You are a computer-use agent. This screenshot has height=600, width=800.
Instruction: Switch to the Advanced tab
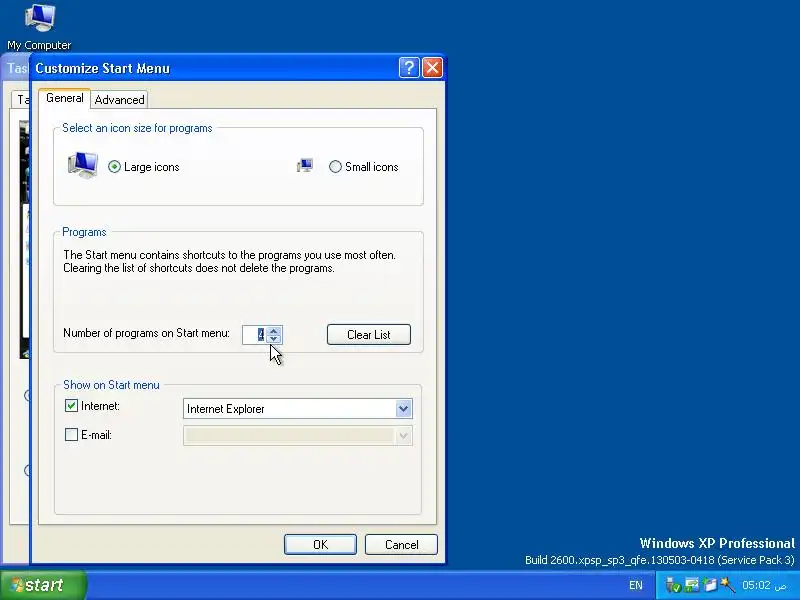(x=119, y=99)
